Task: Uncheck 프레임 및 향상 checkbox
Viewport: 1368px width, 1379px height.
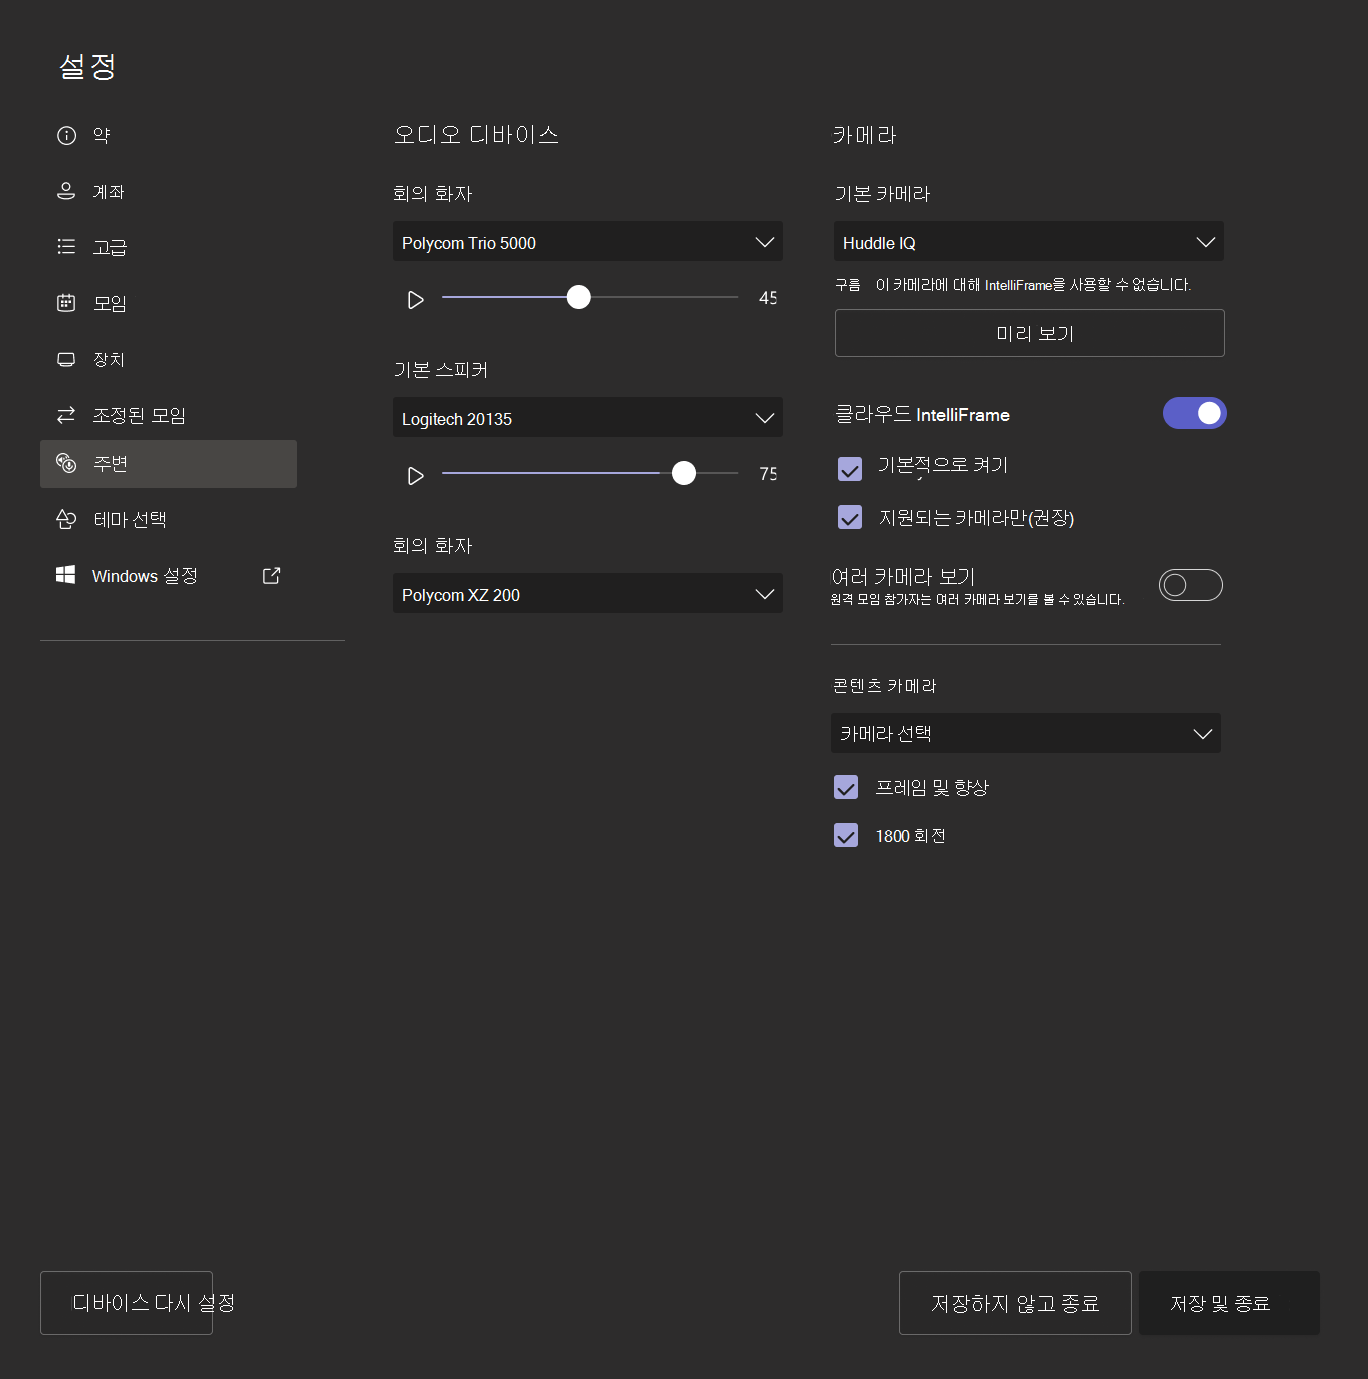Action: 846,787
